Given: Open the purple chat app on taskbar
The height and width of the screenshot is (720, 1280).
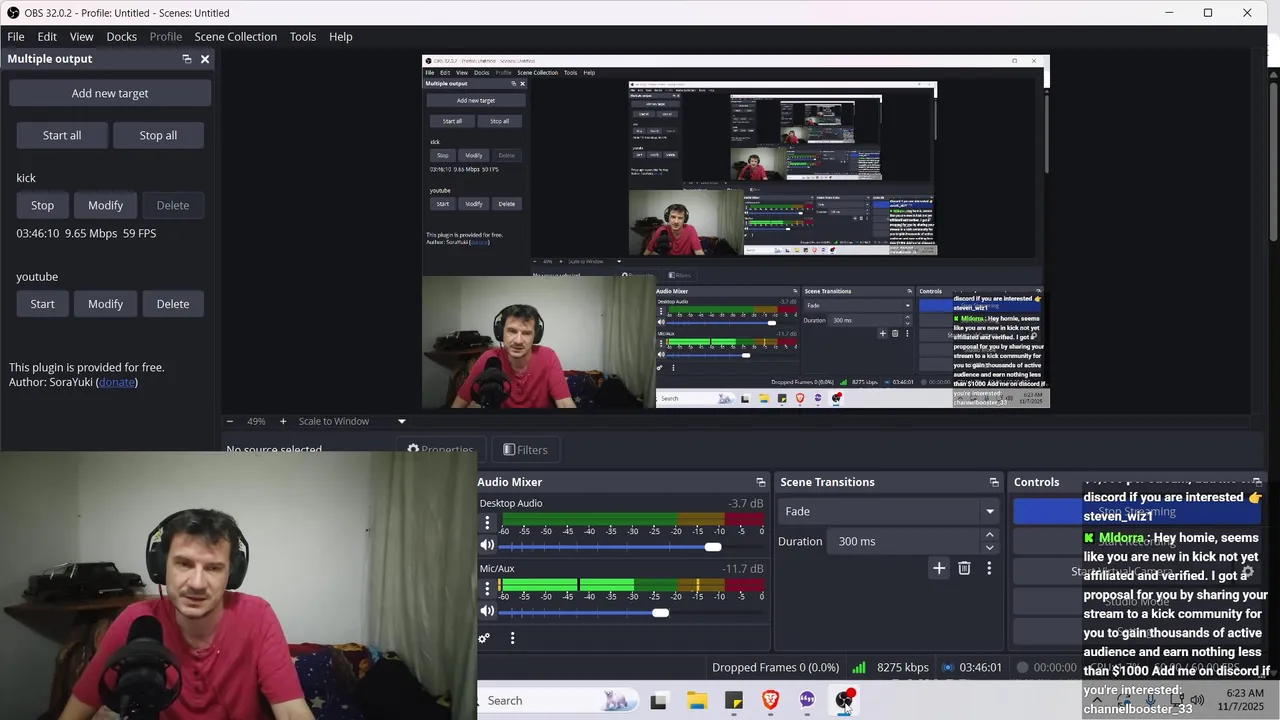Looking at the screenshot, I should [x=807, y=701].
